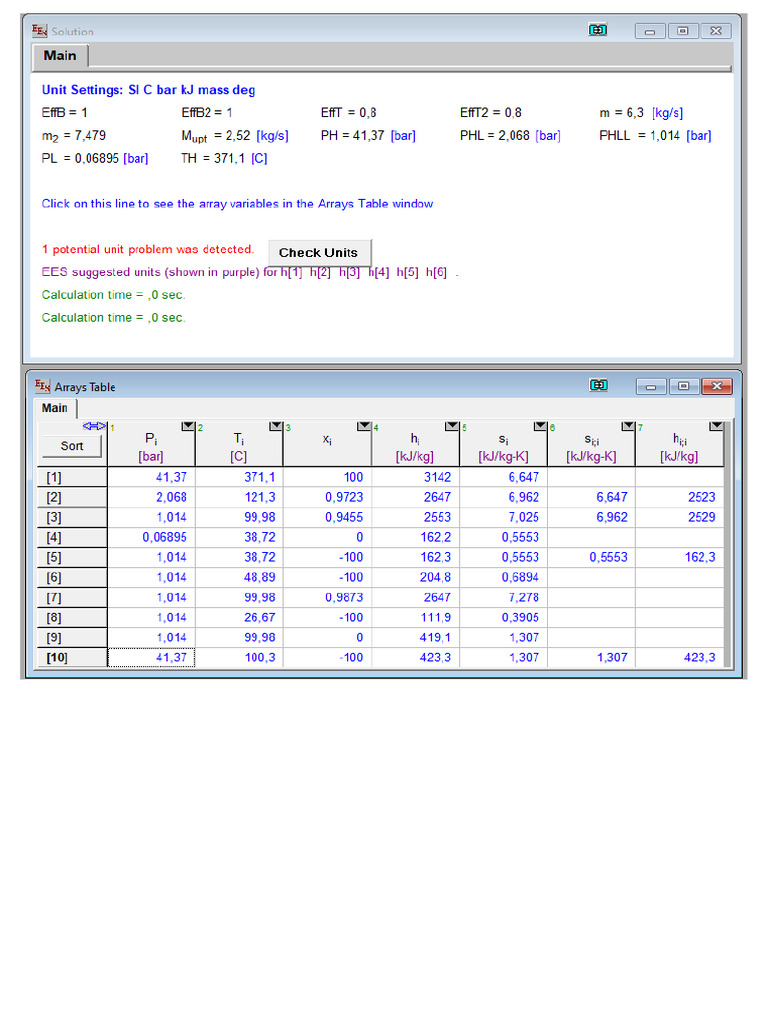Click 'PH = 41,37 [bar]' variable
This screenshot has height=1024, width=768.
tap(368, 136)
